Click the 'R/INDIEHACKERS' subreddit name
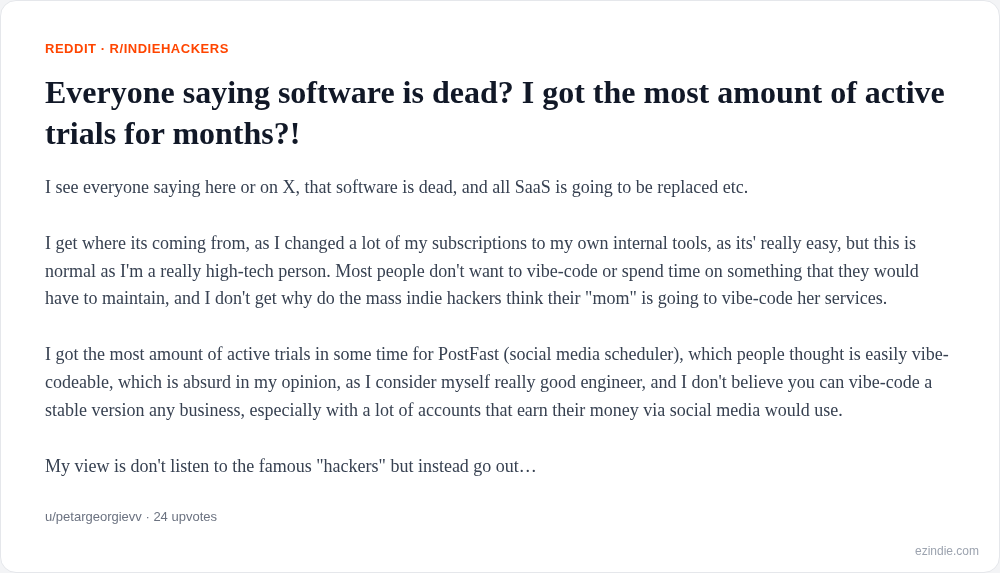 click(x=169, y=48)
